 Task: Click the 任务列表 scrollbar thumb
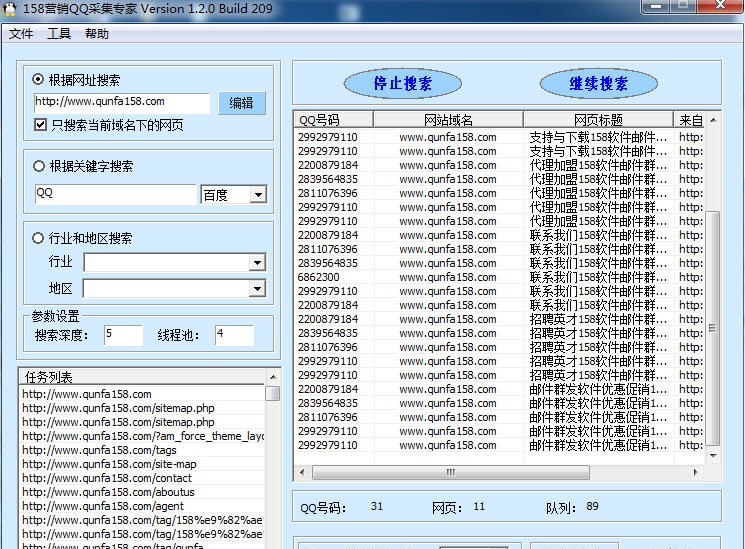tap(273, 394)
